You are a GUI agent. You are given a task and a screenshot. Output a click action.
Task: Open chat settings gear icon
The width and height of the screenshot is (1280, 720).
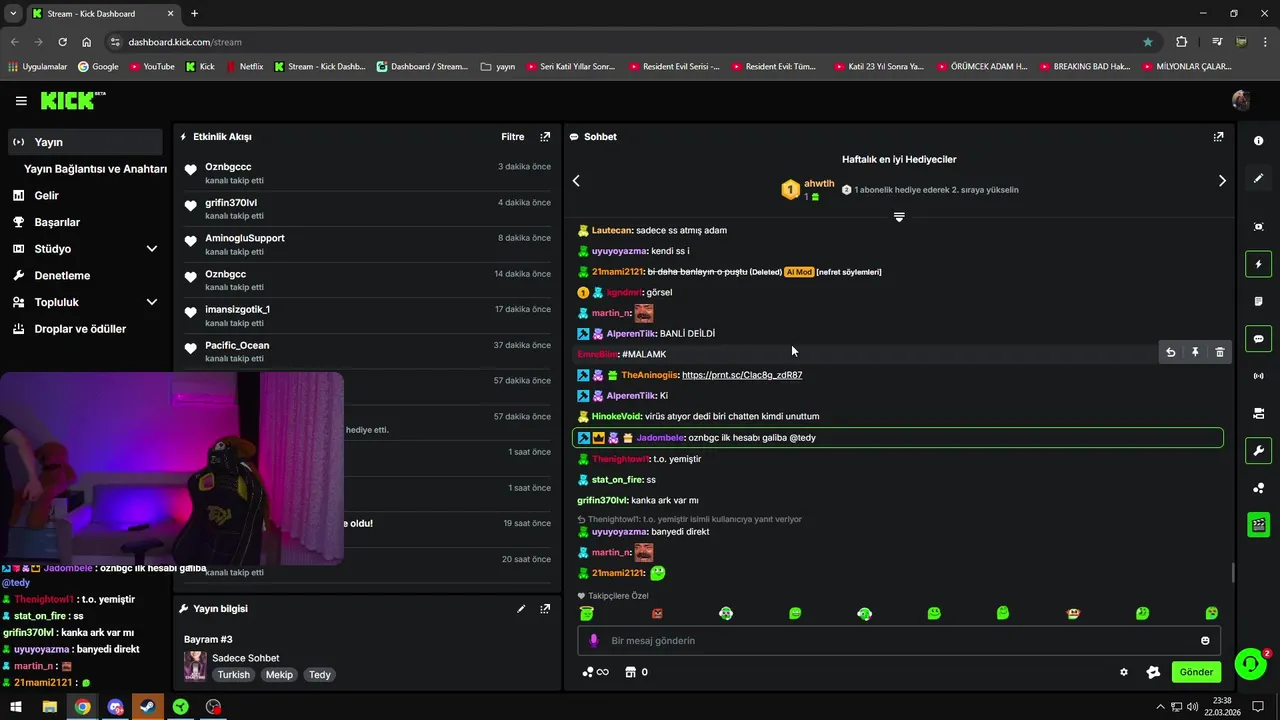pyautogui.click(x=1124, y=672)
